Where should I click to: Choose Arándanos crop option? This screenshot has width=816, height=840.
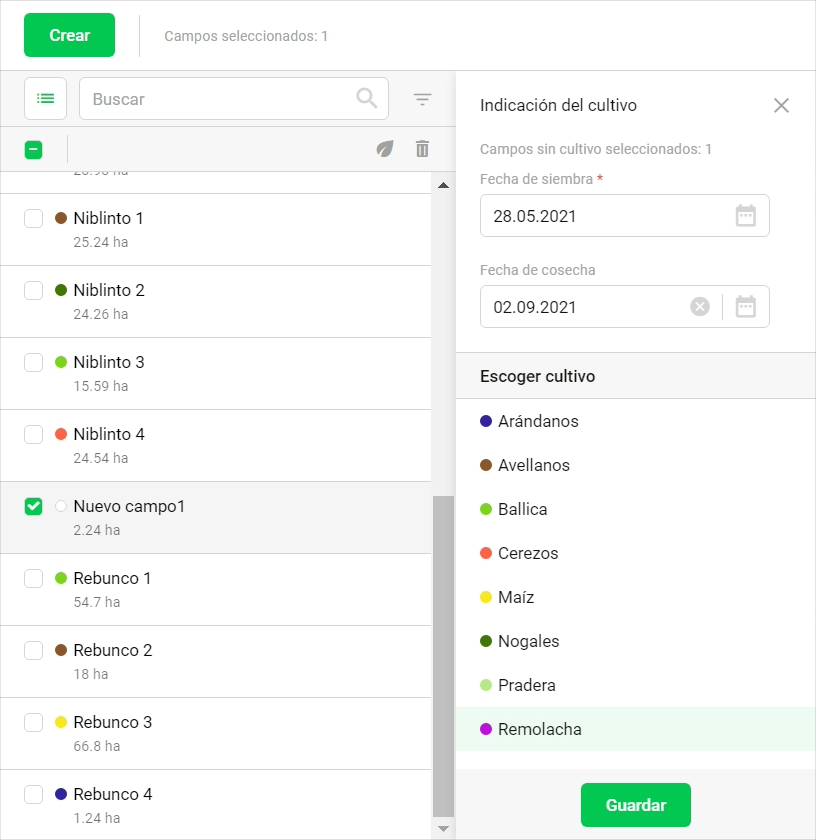(x=538, y=421)
